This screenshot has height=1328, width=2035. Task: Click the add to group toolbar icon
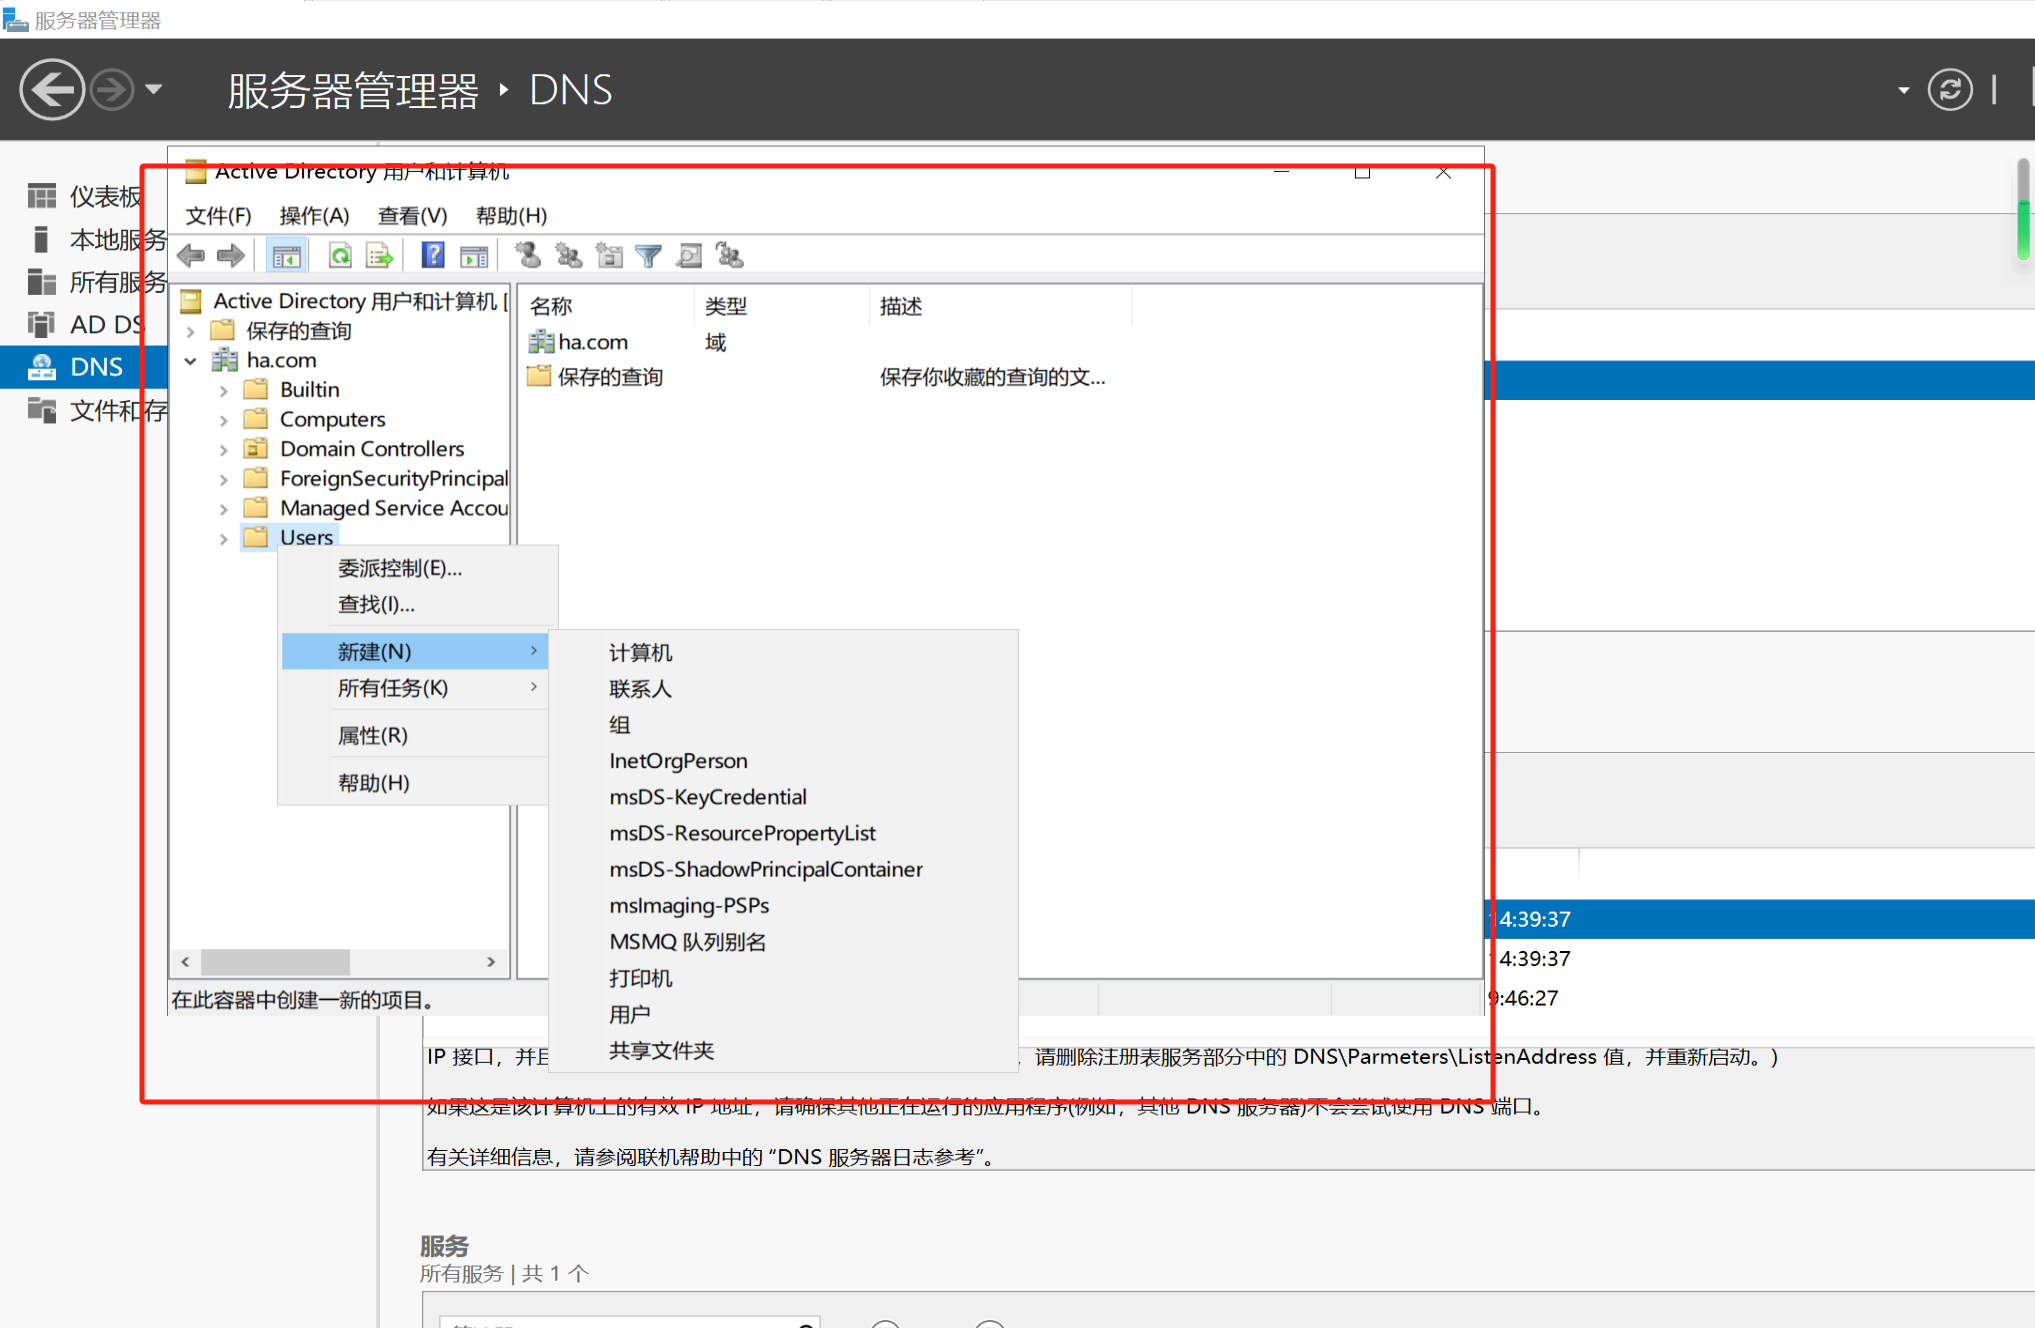pos(730,256)
